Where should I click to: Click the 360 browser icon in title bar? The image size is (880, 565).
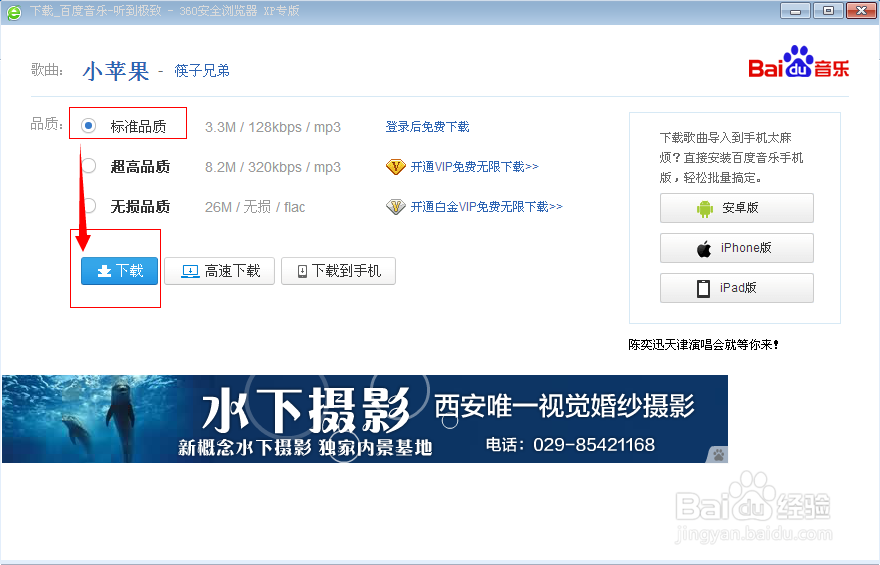point(13,12)
